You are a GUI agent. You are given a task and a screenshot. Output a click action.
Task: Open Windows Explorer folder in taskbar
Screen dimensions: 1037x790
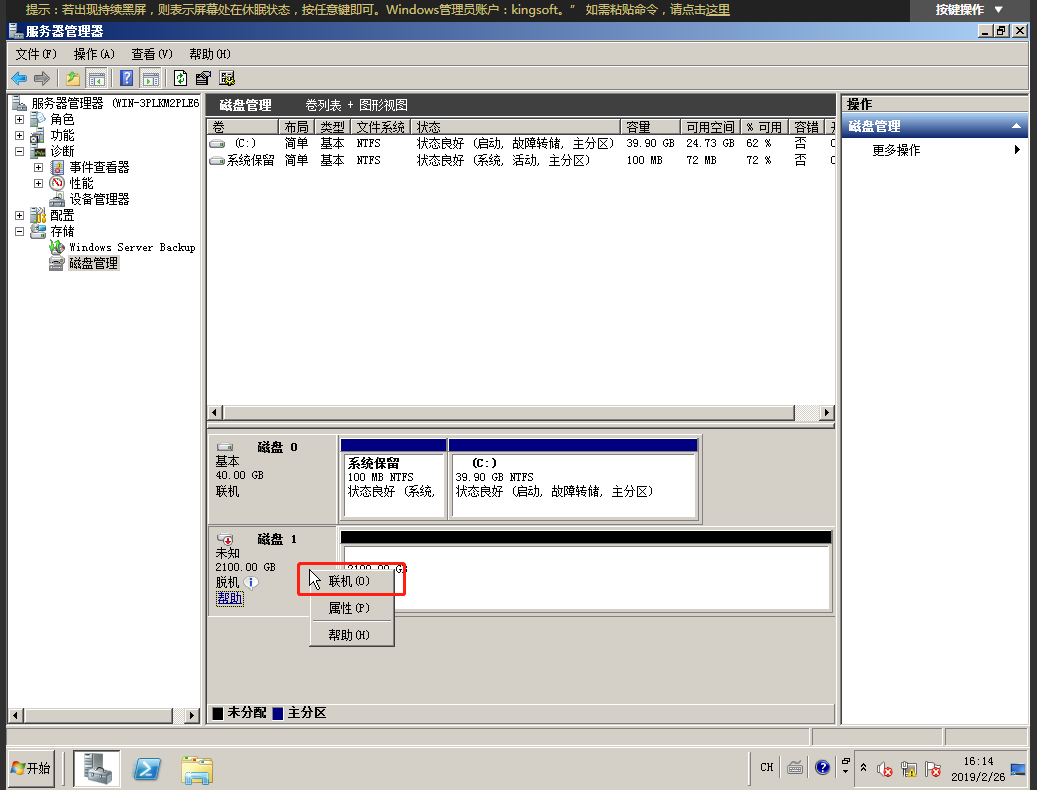197,768
